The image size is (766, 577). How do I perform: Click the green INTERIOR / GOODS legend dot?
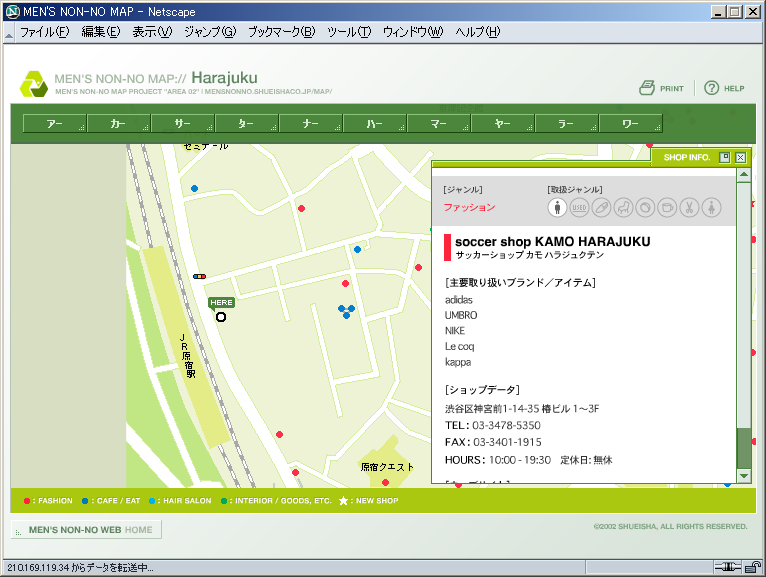click(x=224, y=501)
